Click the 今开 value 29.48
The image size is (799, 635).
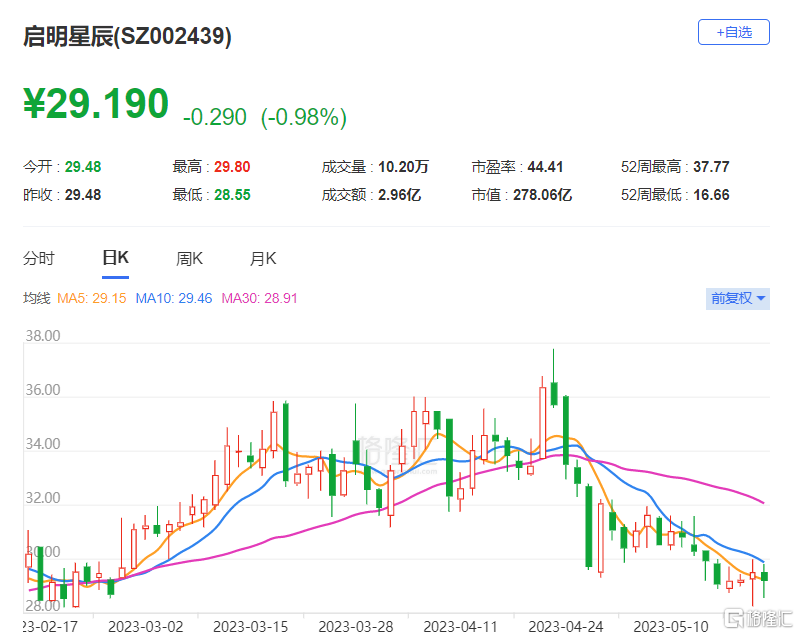(x=83, y=167)
